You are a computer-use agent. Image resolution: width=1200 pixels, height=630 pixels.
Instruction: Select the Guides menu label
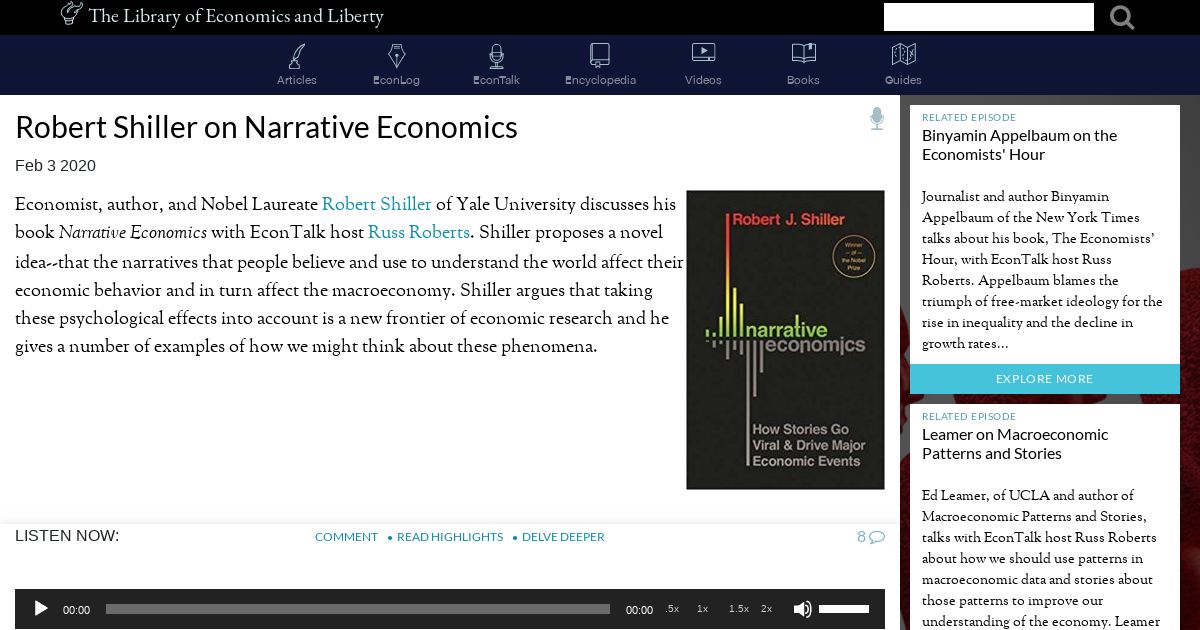pyautogui.click(x=903, y=80)
